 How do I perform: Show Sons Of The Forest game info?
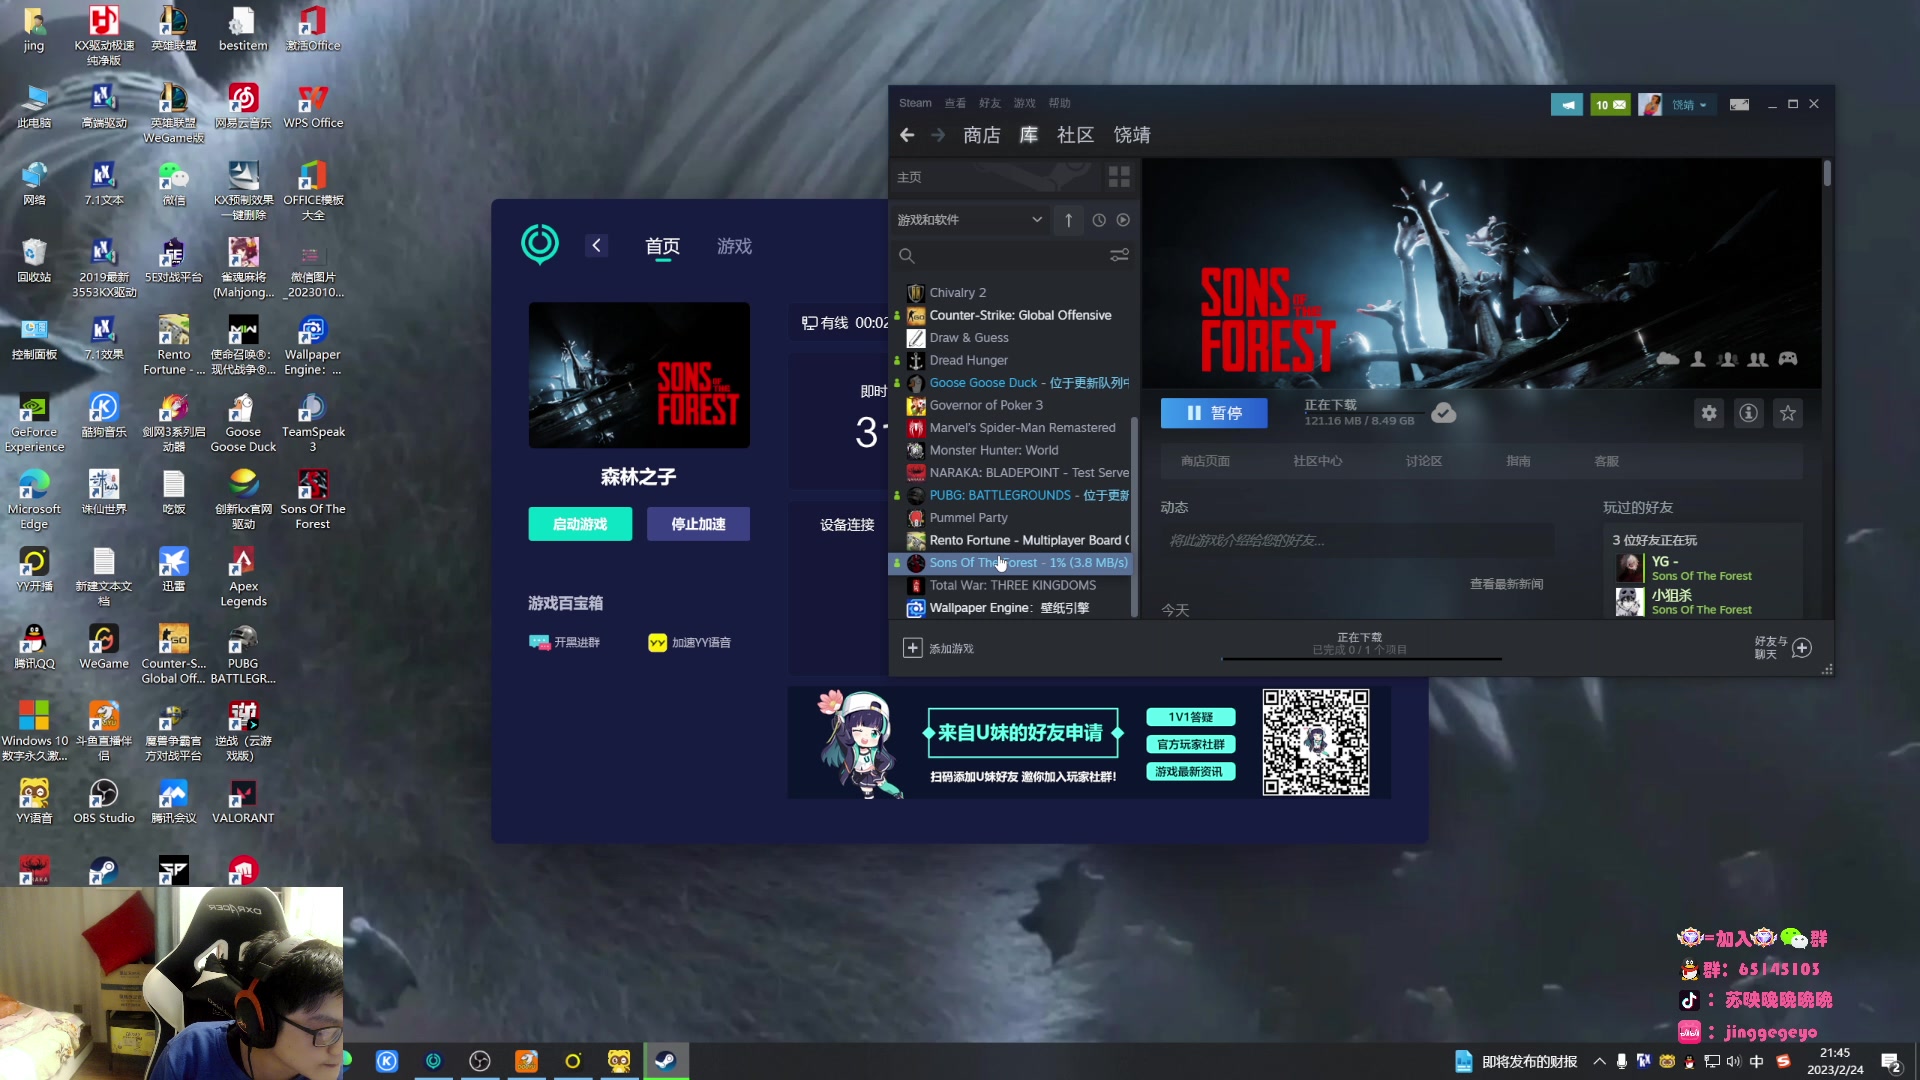1748,413
